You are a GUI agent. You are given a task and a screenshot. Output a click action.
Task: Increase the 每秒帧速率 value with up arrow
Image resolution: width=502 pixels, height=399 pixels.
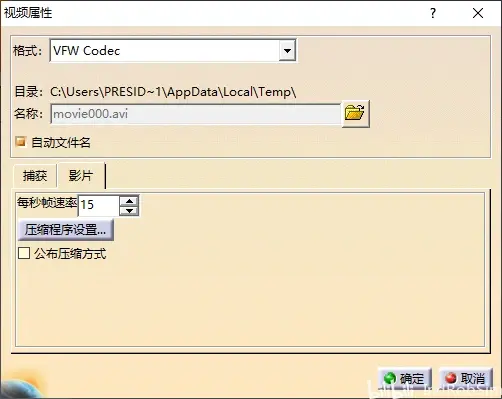click(129, 201)
